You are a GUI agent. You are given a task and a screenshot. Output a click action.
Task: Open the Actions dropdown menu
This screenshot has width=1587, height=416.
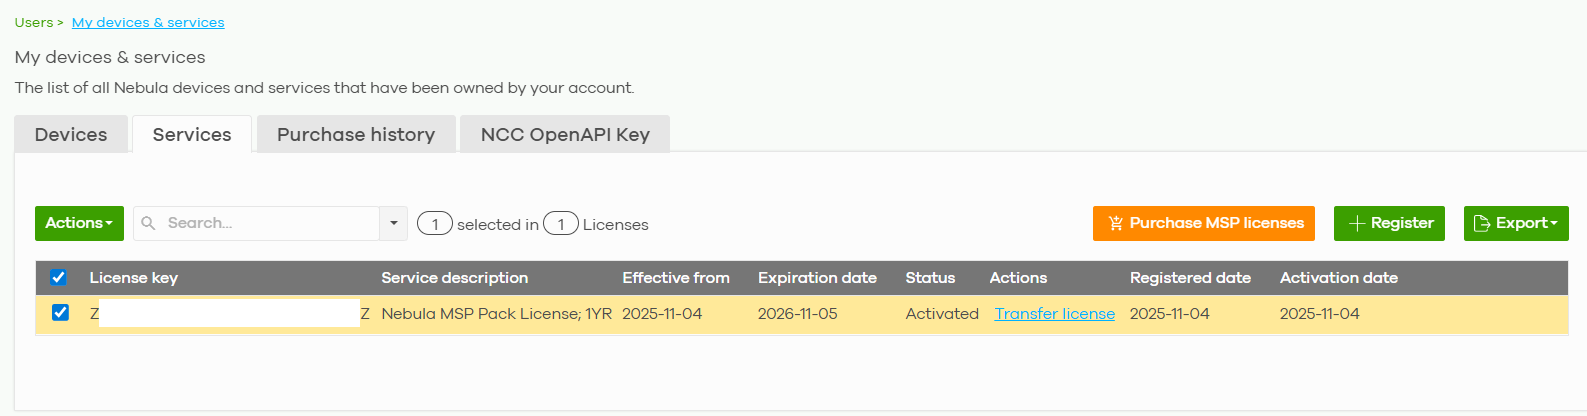[x=79, y=223]
